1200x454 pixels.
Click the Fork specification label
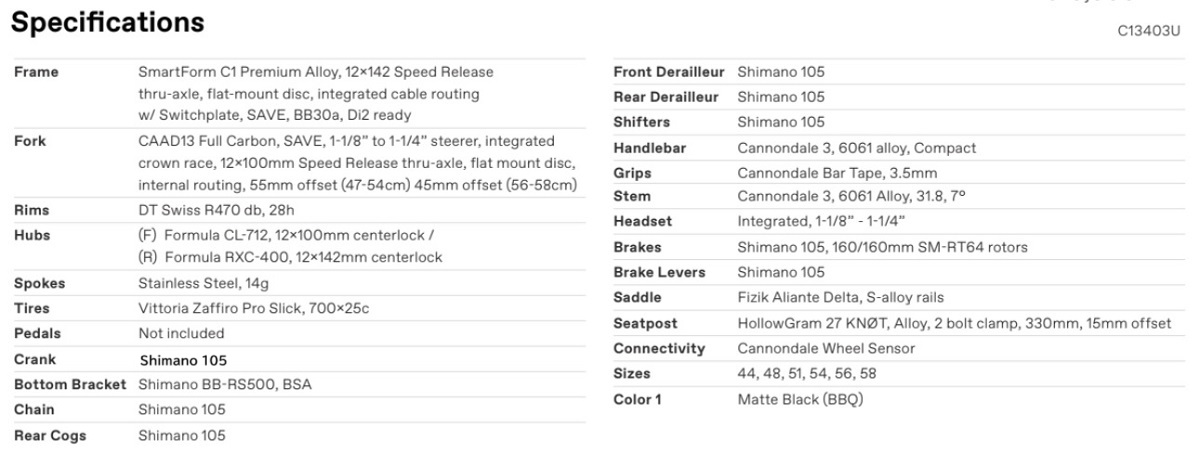click(30, 142)
